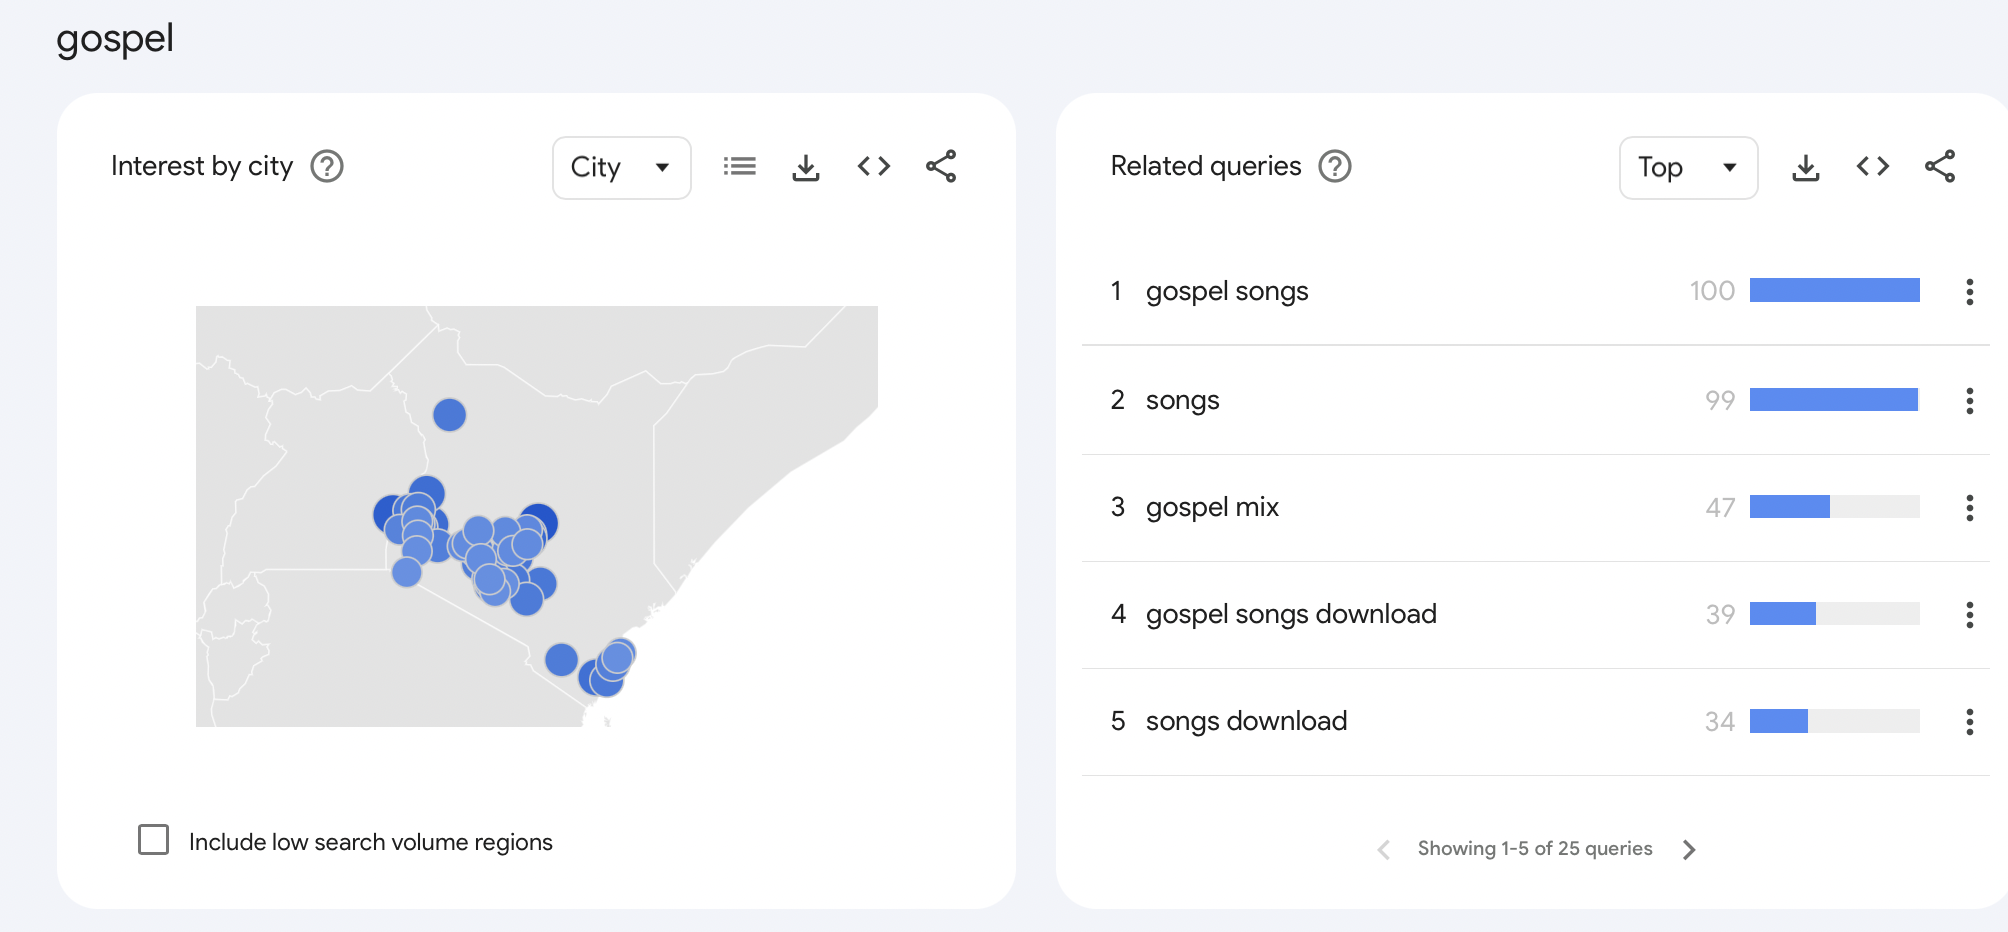Open embed code for Related queries
The width and height of the screenshot is (2008, 932).
coord(1872,166)
